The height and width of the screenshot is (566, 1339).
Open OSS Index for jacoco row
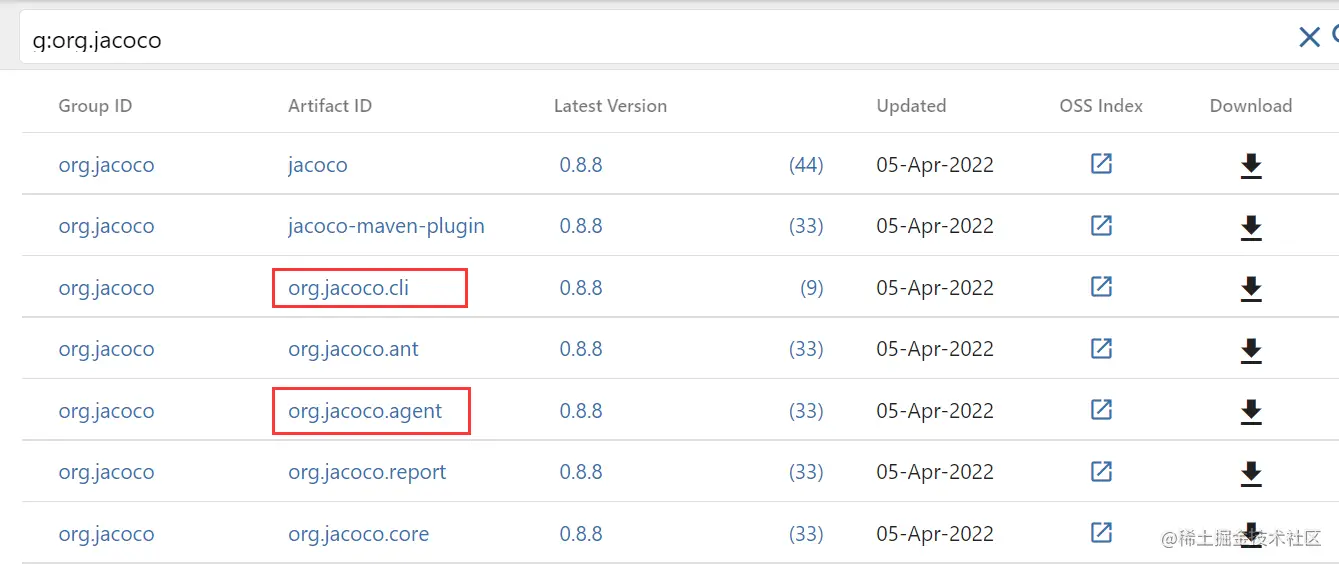click(1101, 164)
